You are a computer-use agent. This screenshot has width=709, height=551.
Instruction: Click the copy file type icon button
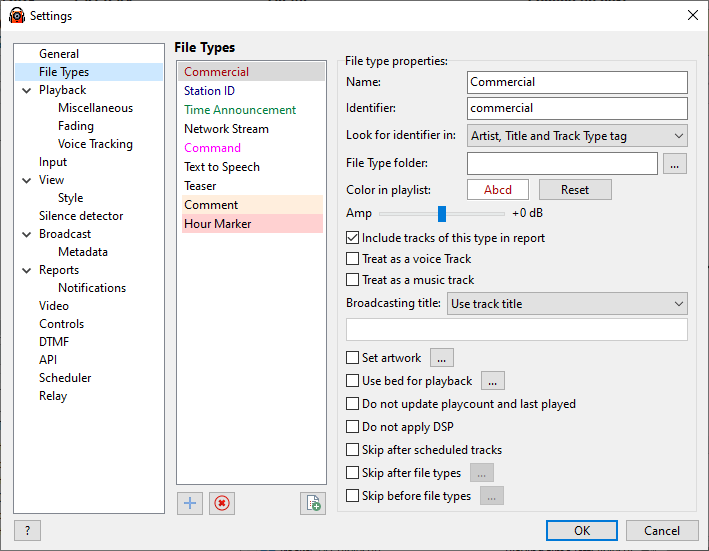point(313,503)
